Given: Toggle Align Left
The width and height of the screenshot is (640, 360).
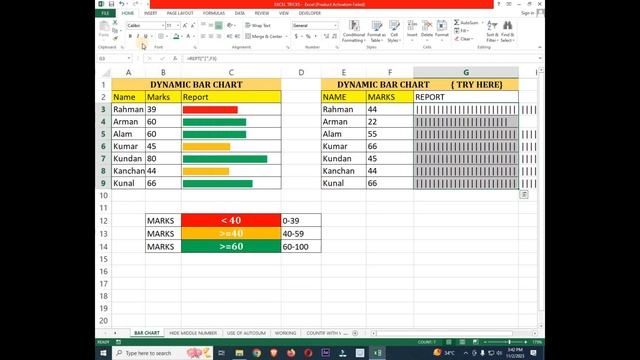Looking at the screenshot, I should (203, 36).
